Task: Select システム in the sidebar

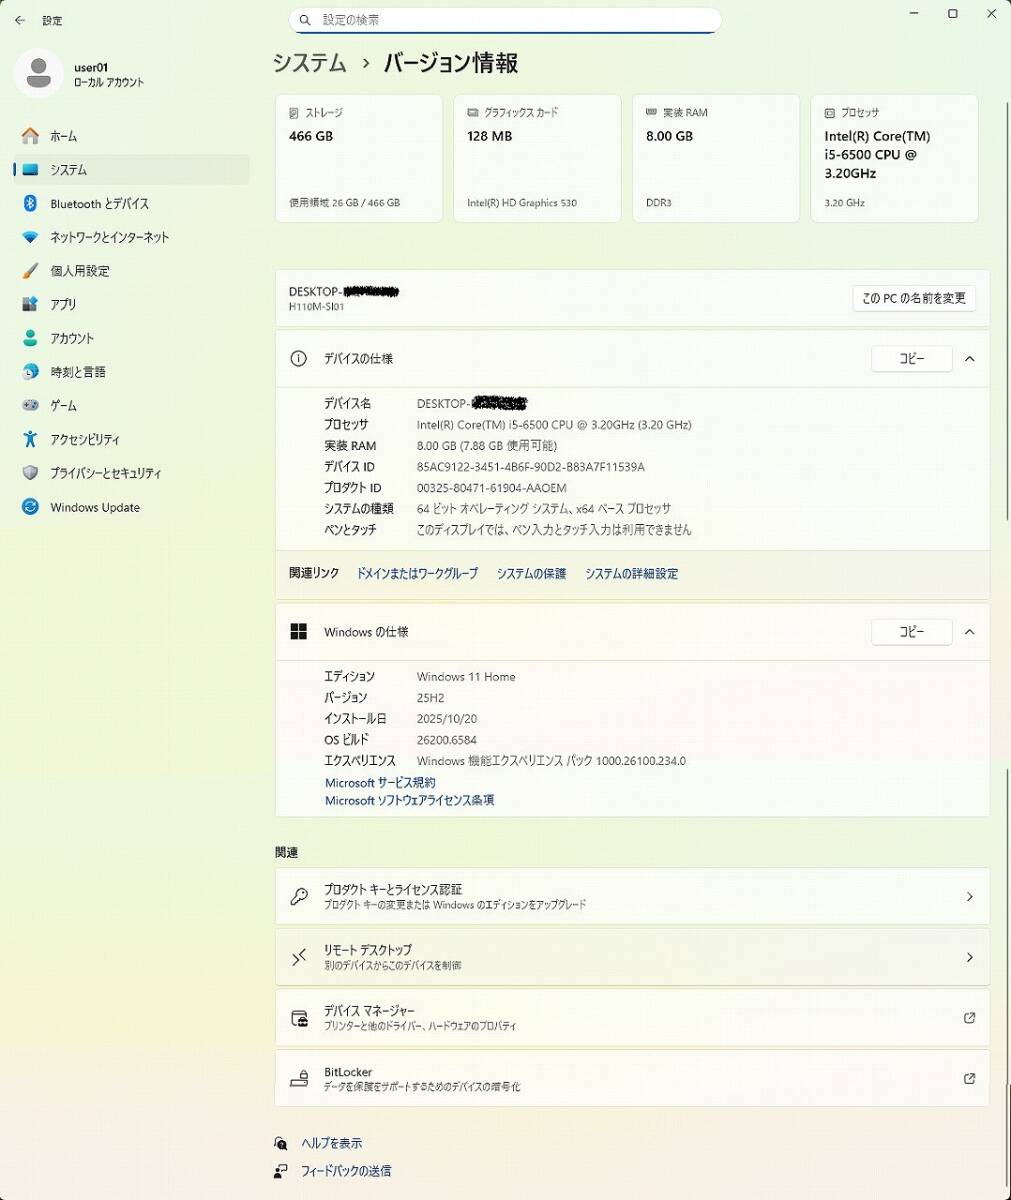Action: pos(131,170)
